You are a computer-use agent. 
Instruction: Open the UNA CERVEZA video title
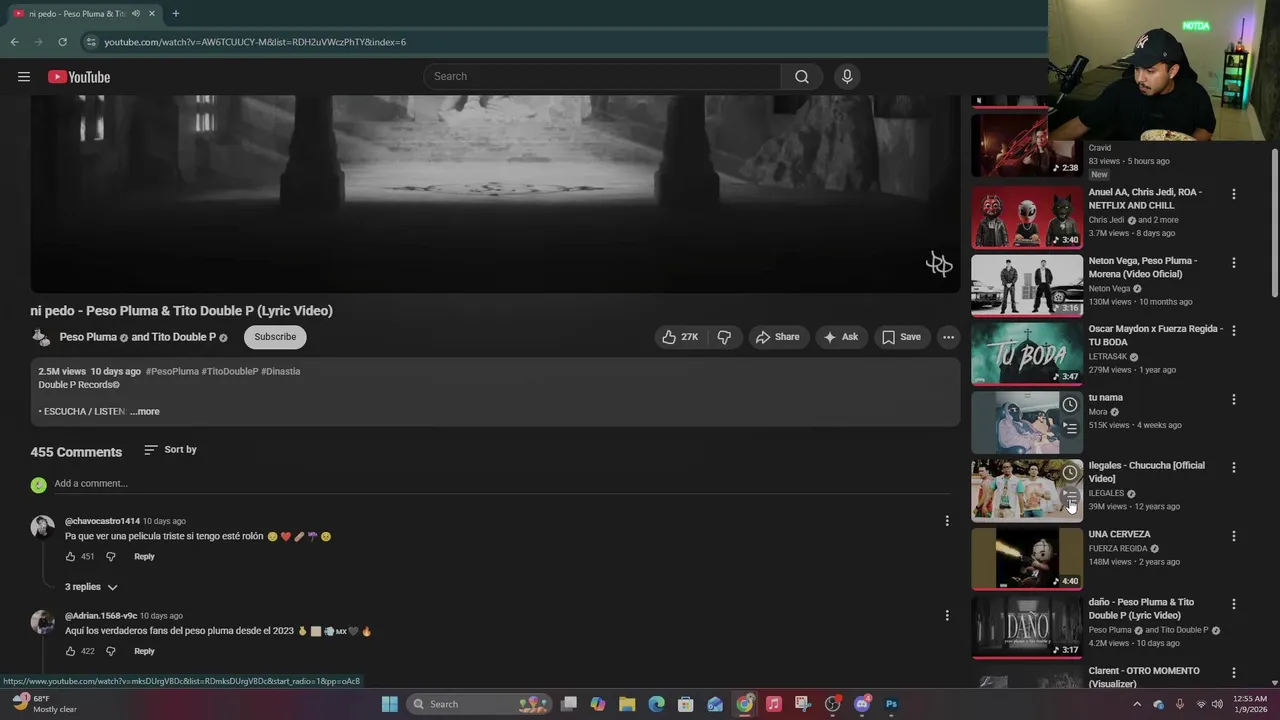[1119, 535]
